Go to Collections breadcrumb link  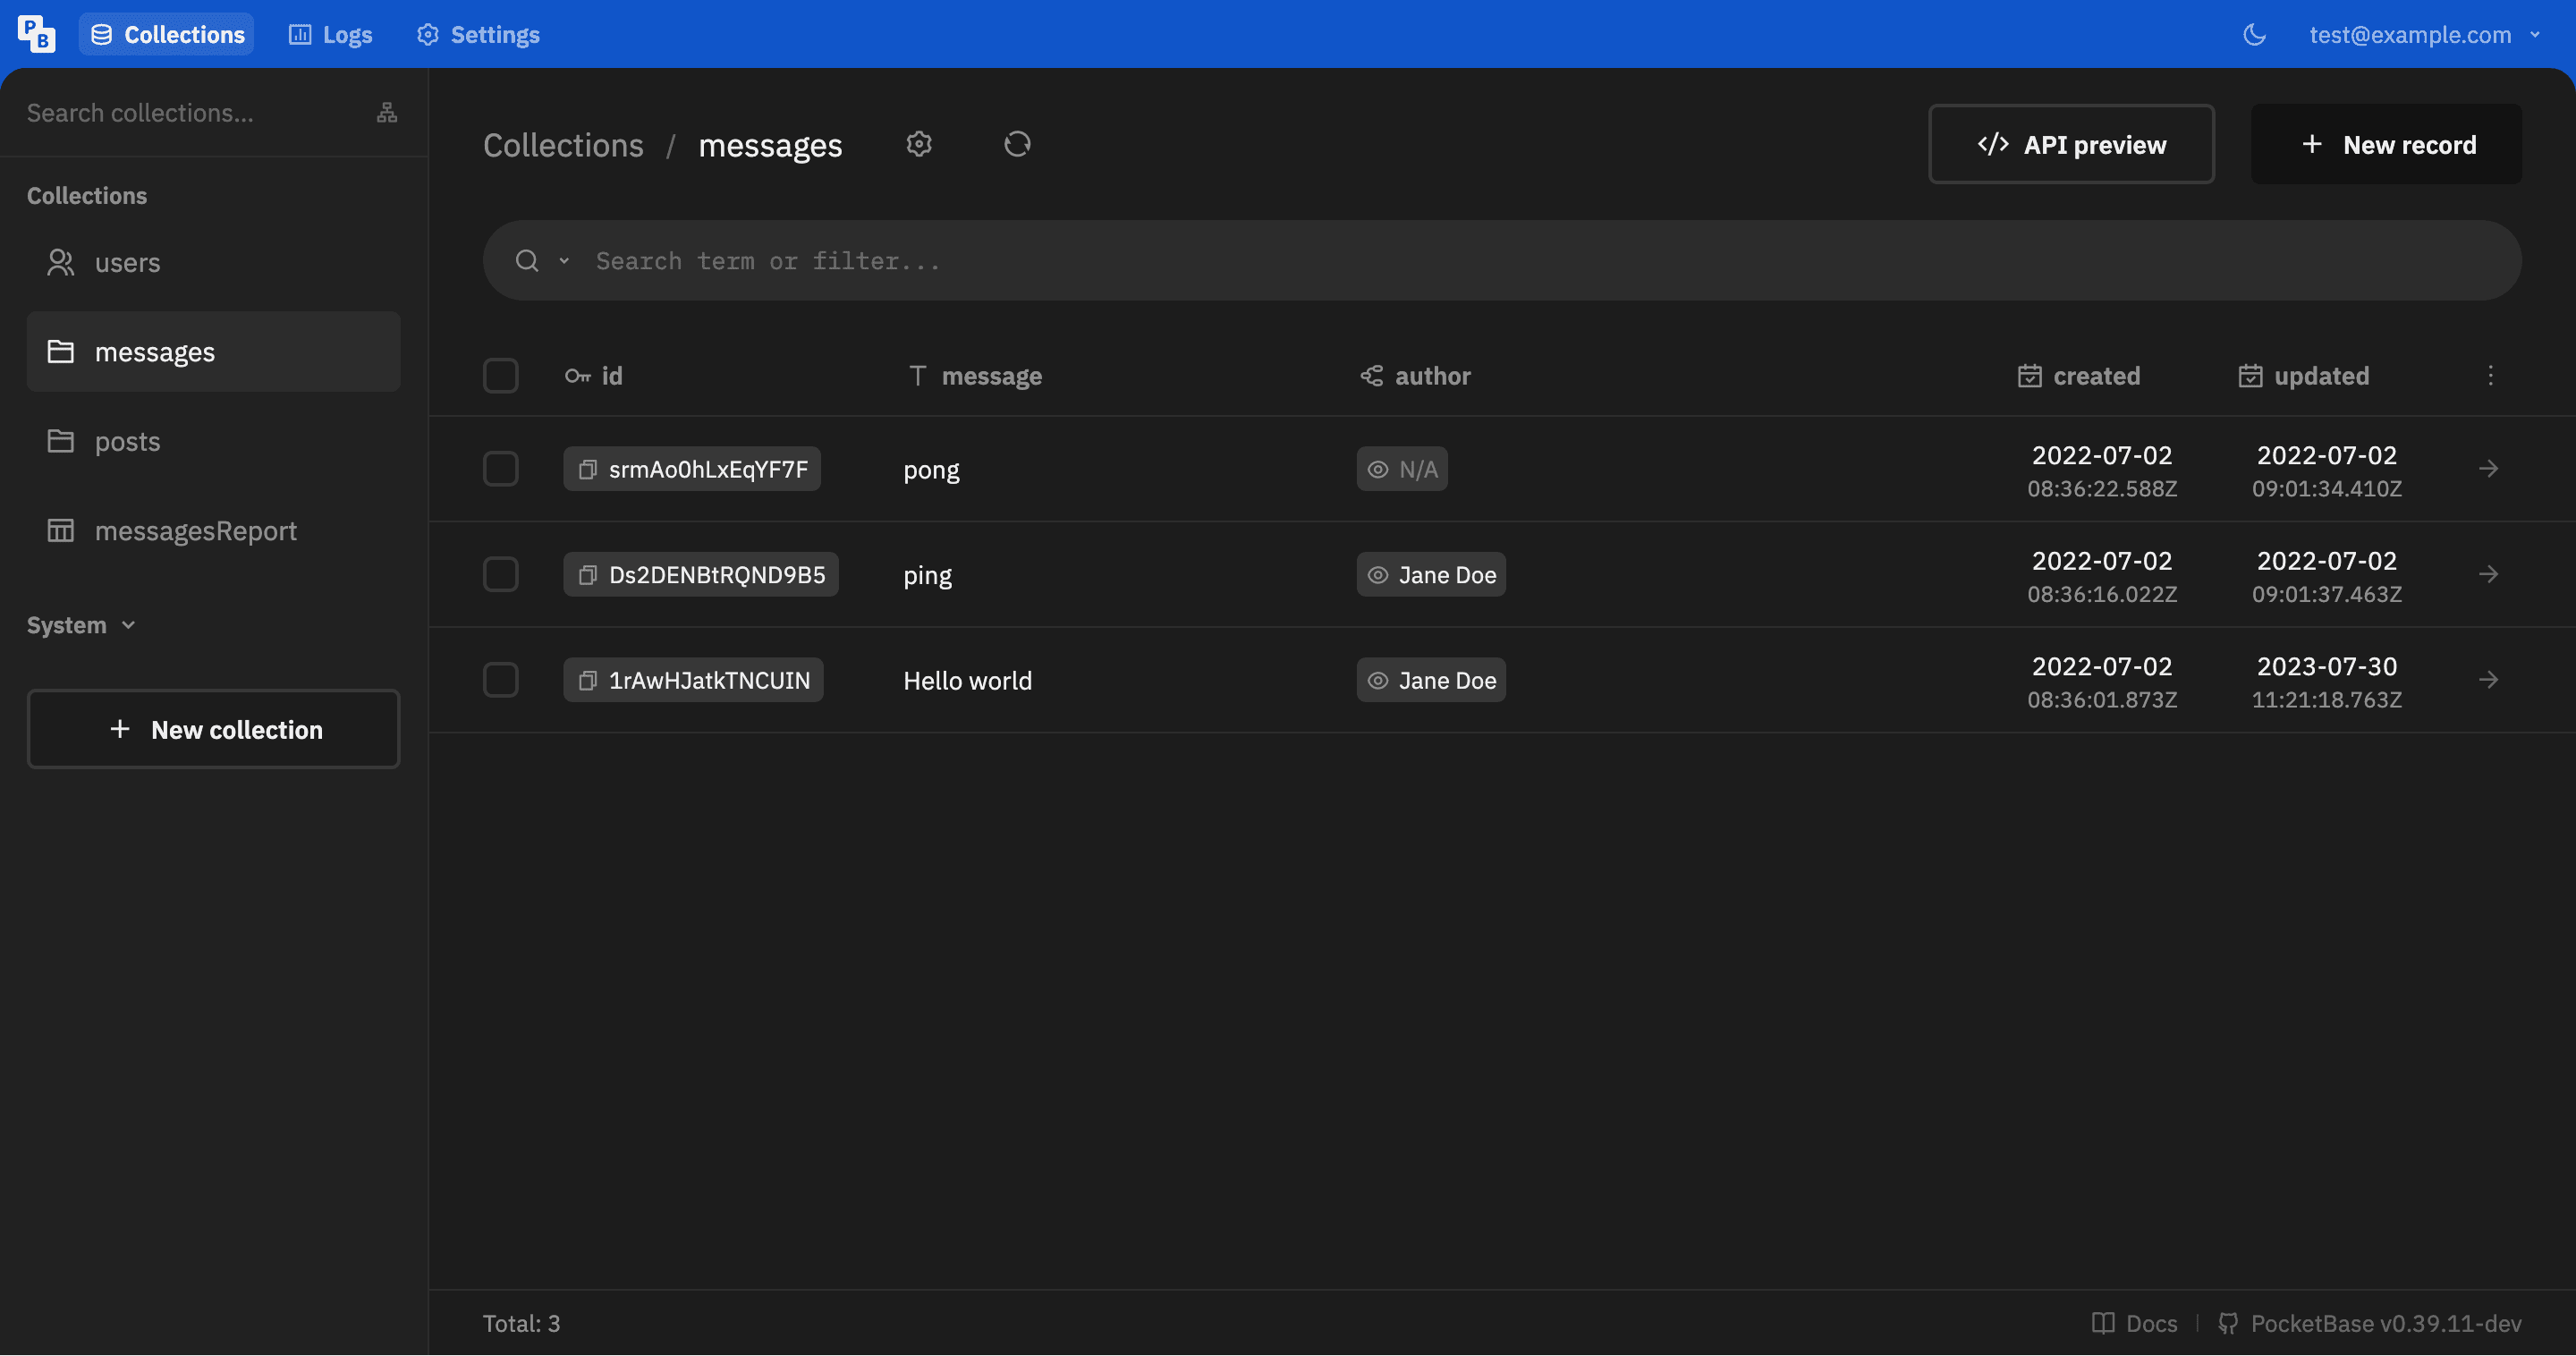click(563, 145)
